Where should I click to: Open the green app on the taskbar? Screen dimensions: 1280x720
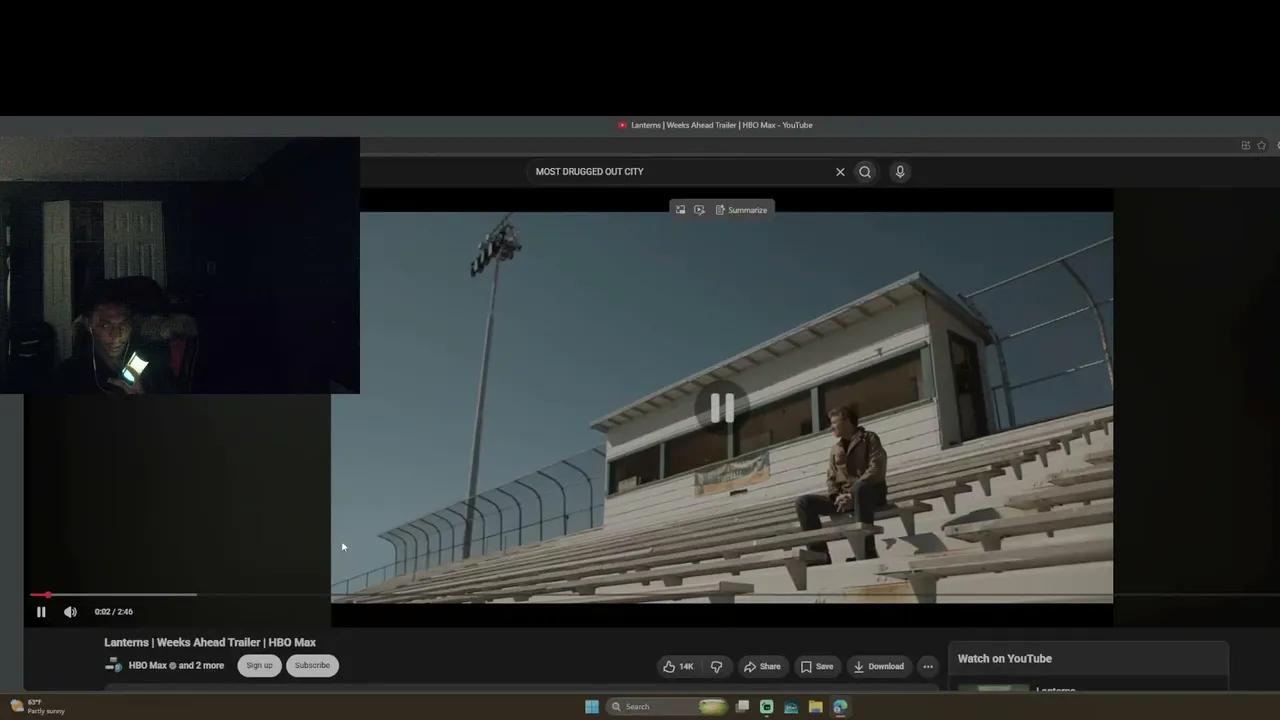click(x=767, y=707)
